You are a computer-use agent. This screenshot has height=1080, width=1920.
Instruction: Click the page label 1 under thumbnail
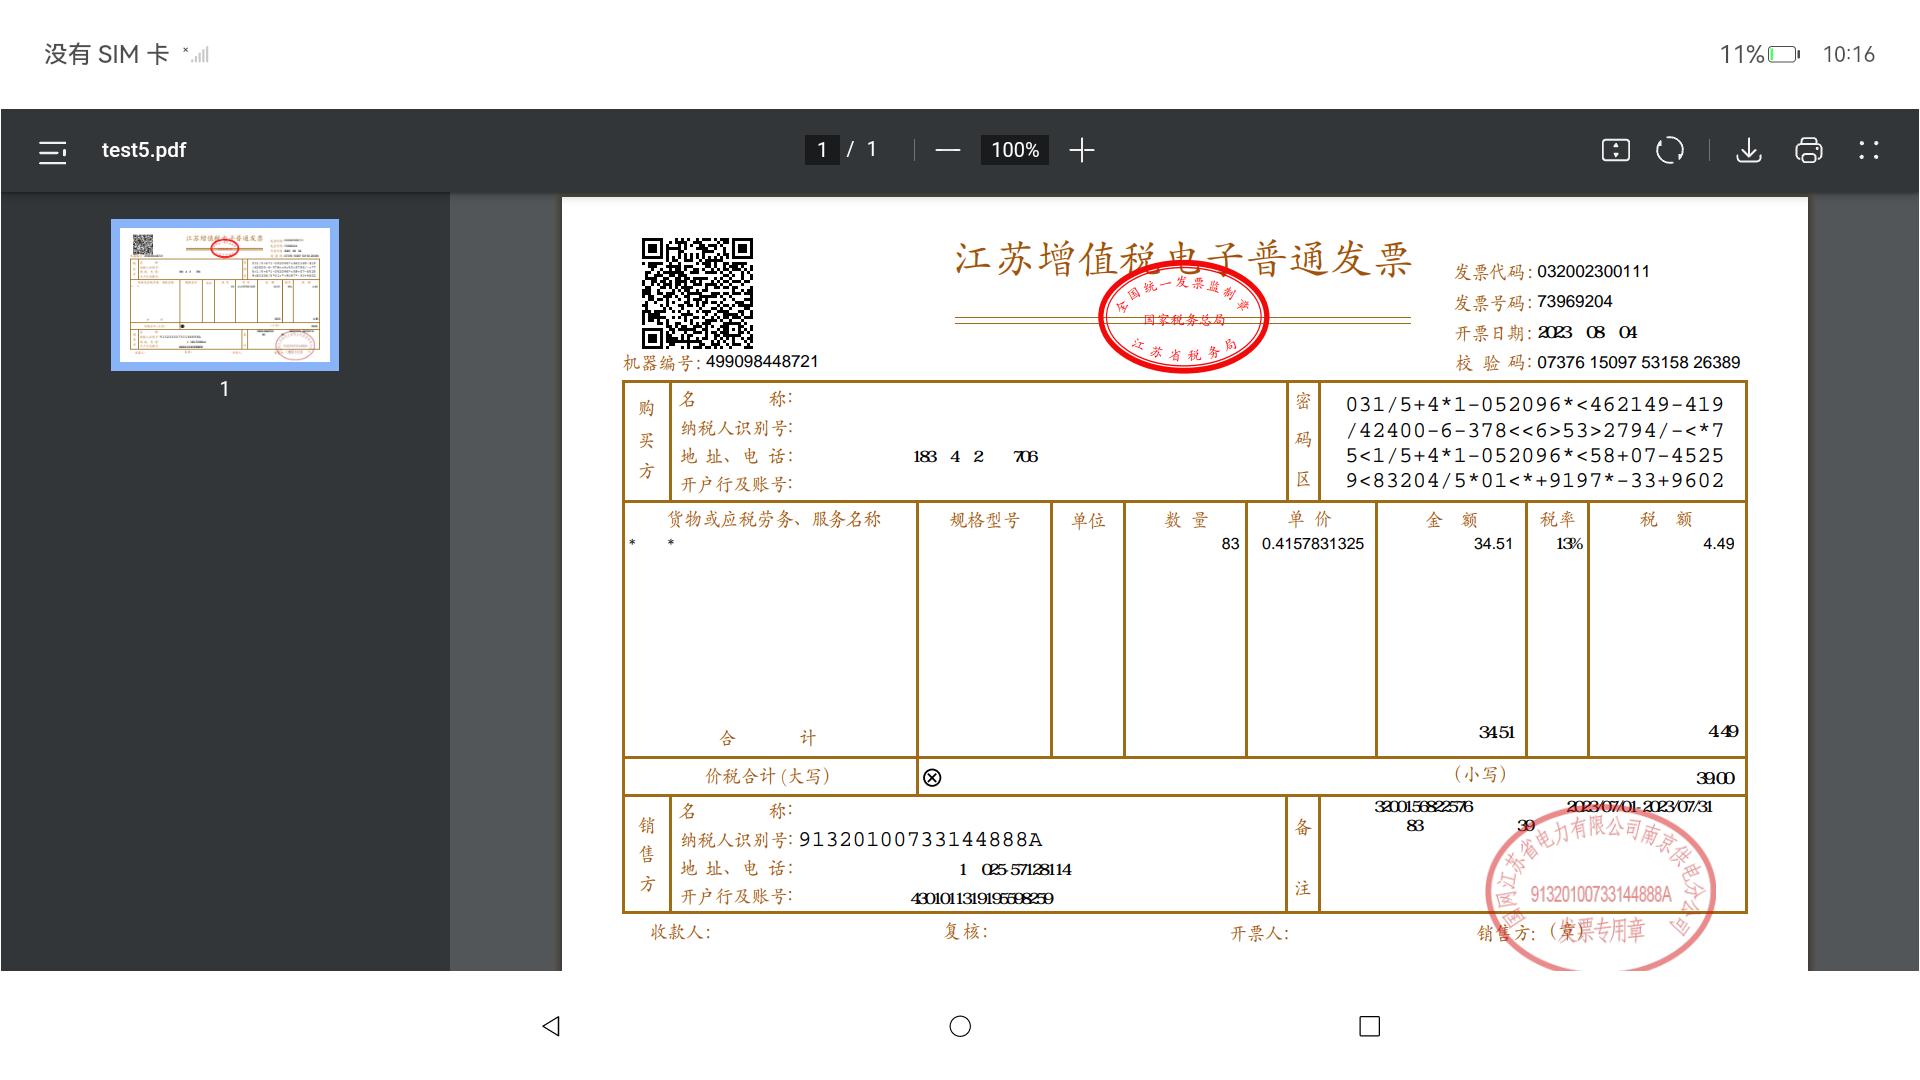pyautogui.click(x=225, y=389)
